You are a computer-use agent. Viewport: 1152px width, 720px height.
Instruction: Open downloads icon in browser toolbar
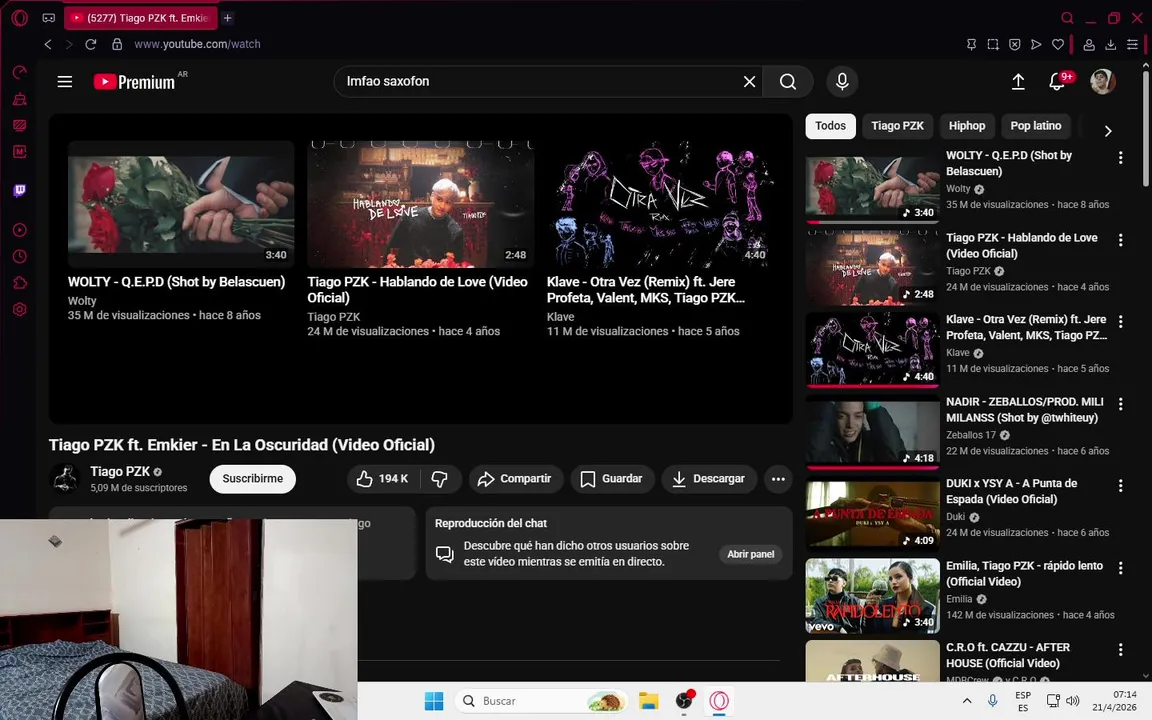coord(1111,44)
